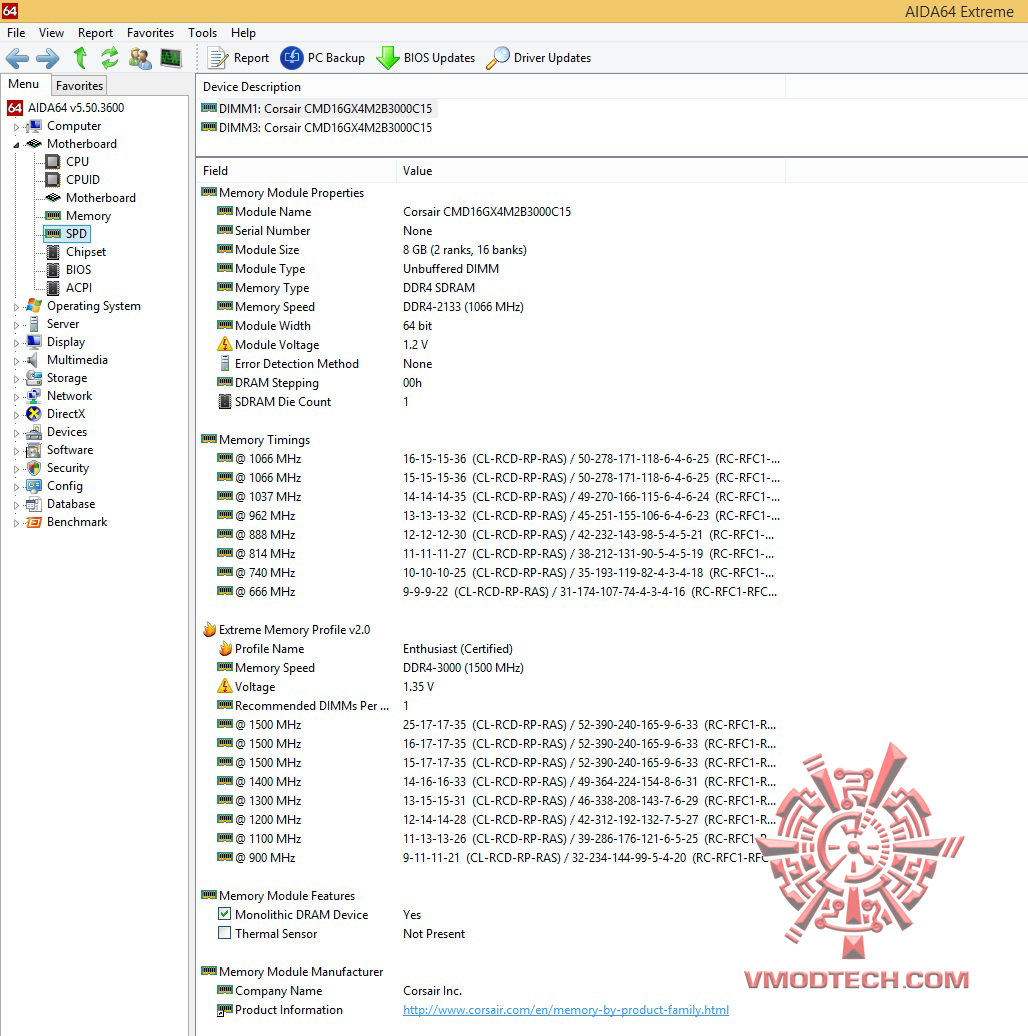1028x1036 pixels.
Task: Click the Field column header
Action: click(296, 171)
